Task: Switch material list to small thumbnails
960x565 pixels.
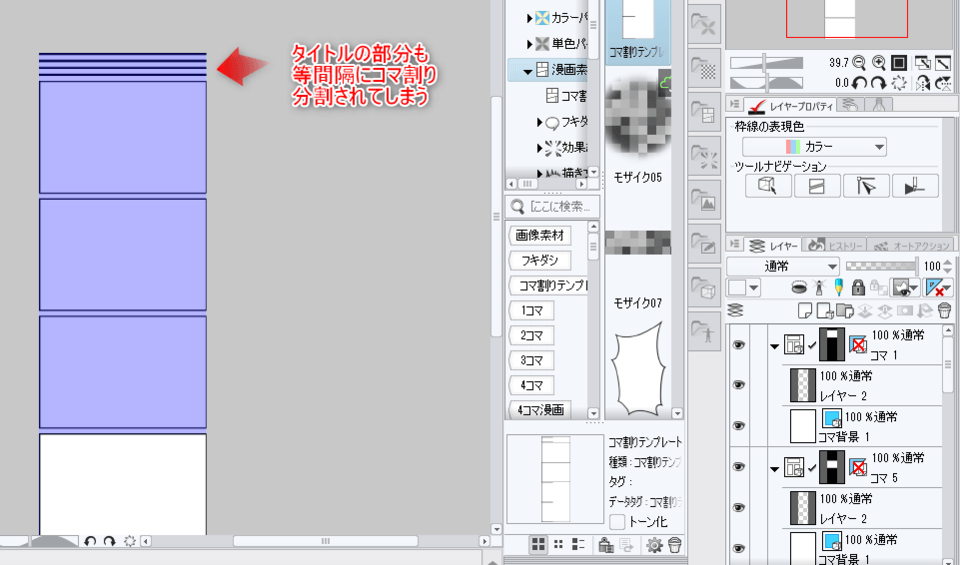Action: click(558, 544)
